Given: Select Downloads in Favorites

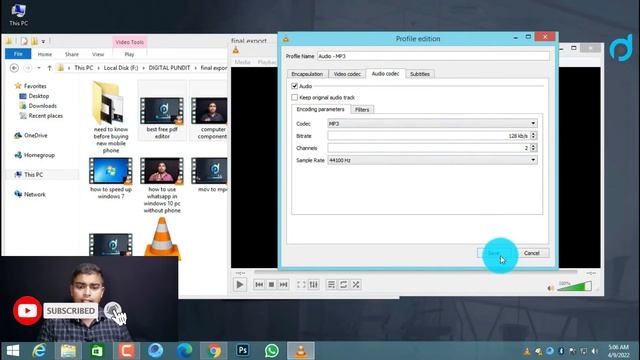Looking at the screenshot, I should click(42, 106).
